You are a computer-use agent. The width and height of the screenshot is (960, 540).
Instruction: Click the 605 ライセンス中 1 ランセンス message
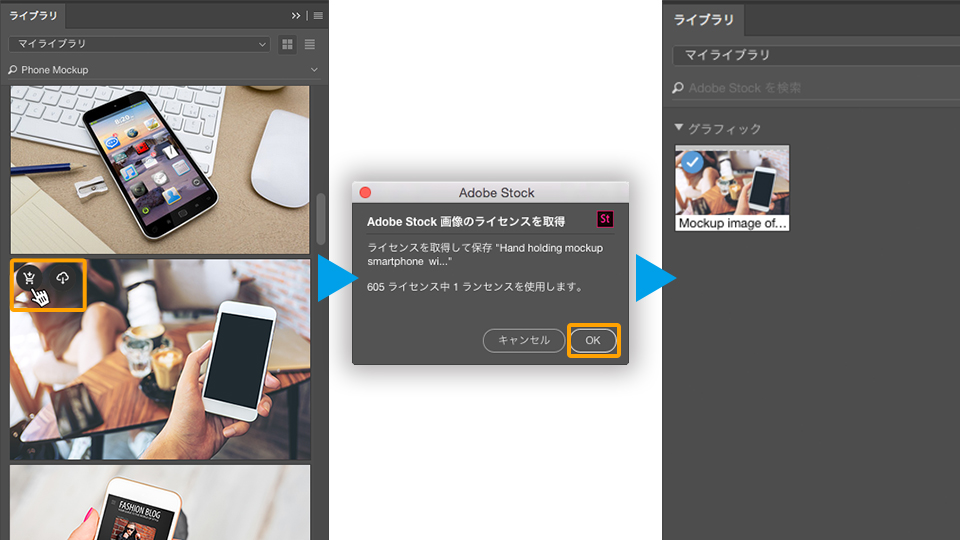(x=476, y=287)
